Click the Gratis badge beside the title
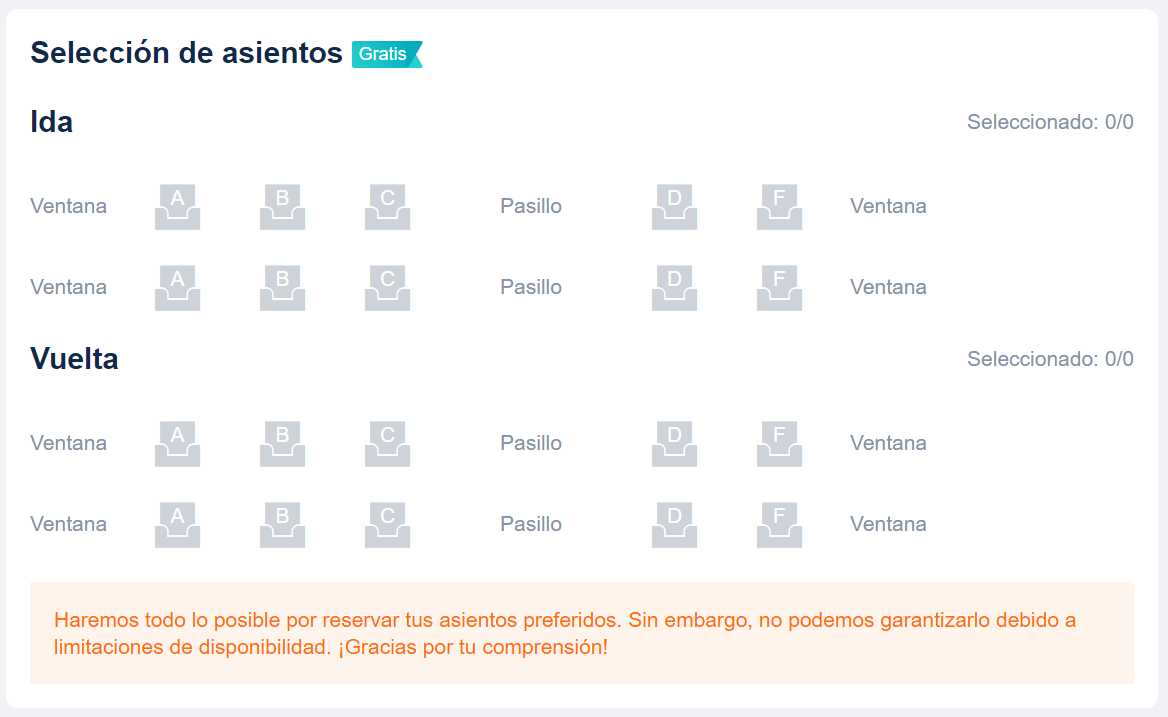Viewport: 1168px width, 717px height. click(x=386, y=54)
